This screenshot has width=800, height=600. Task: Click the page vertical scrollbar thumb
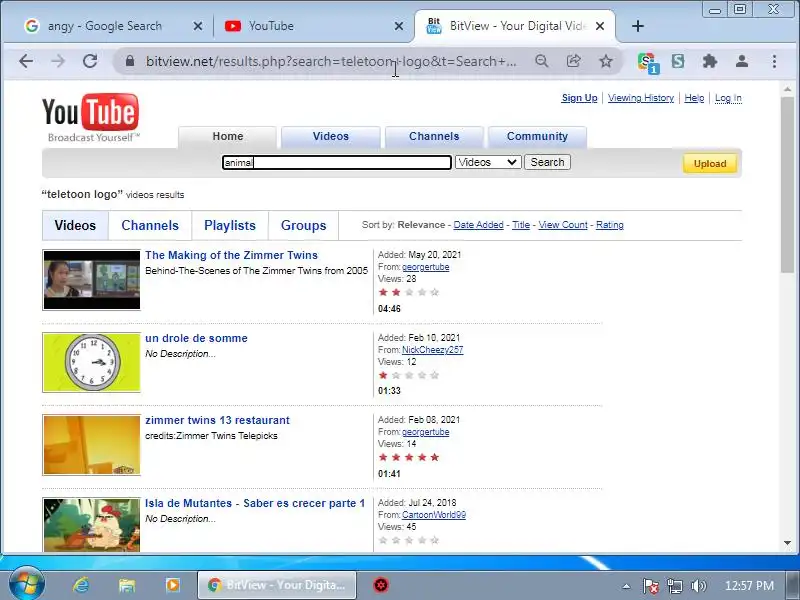tap(787, 184)
